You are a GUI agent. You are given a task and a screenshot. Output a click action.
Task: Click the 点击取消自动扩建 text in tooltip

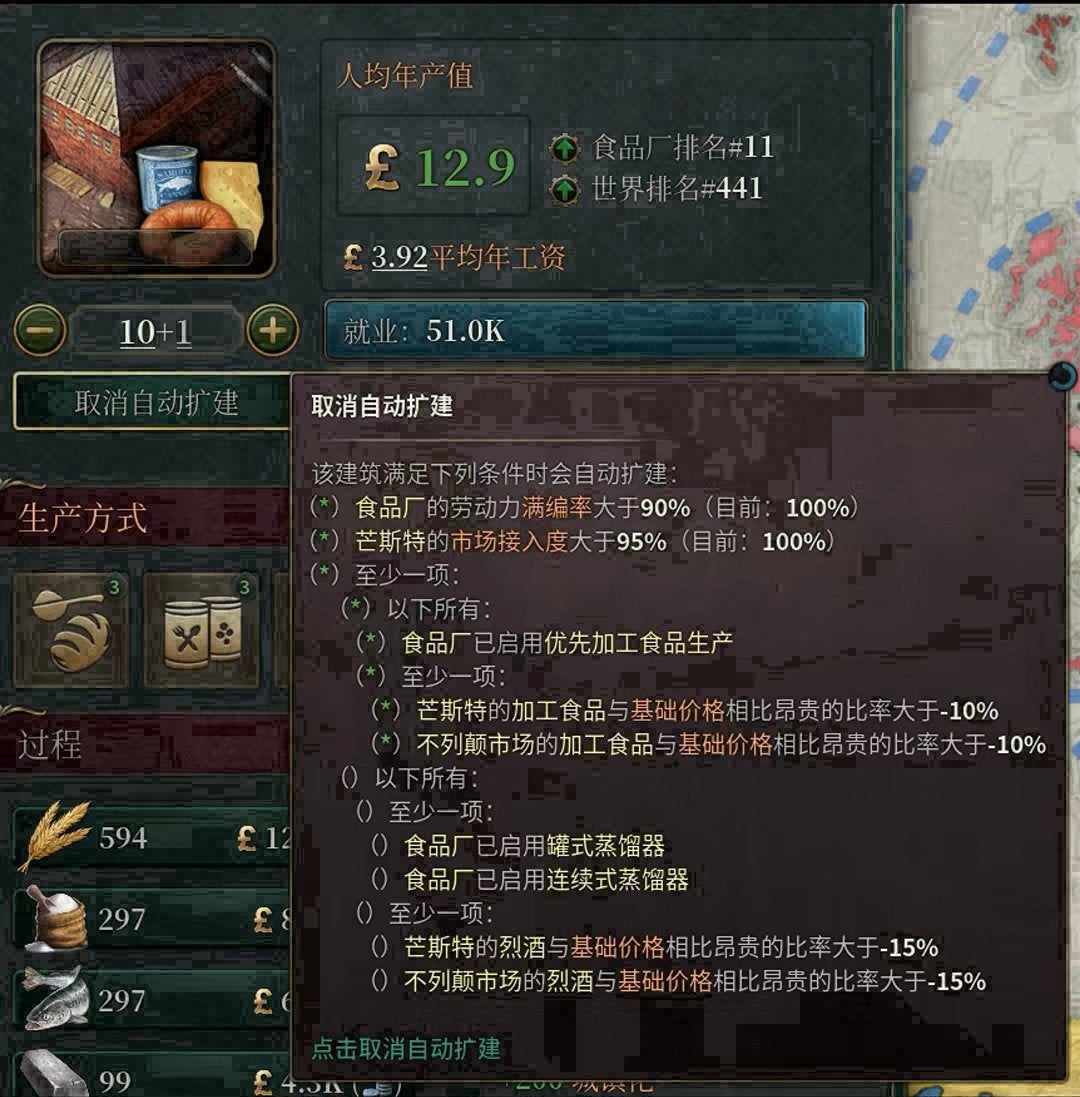point(406,1048)
